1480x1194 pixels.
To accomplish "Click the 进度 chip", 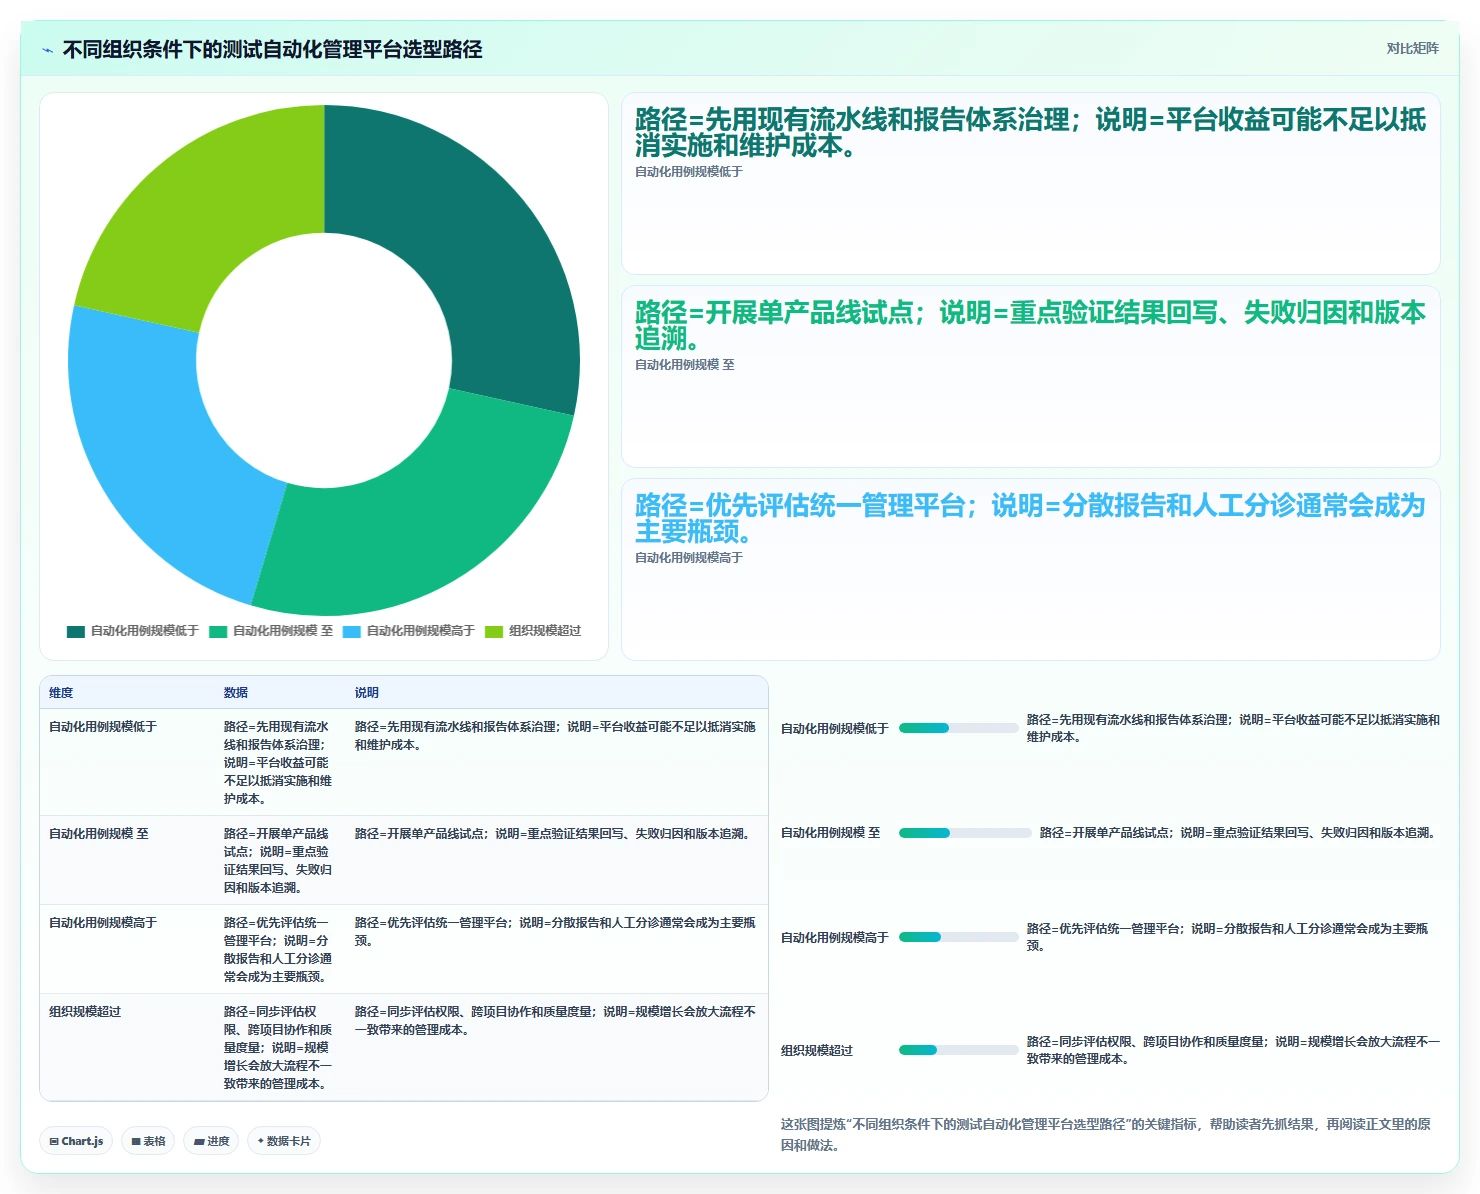I will point(211,1141).
